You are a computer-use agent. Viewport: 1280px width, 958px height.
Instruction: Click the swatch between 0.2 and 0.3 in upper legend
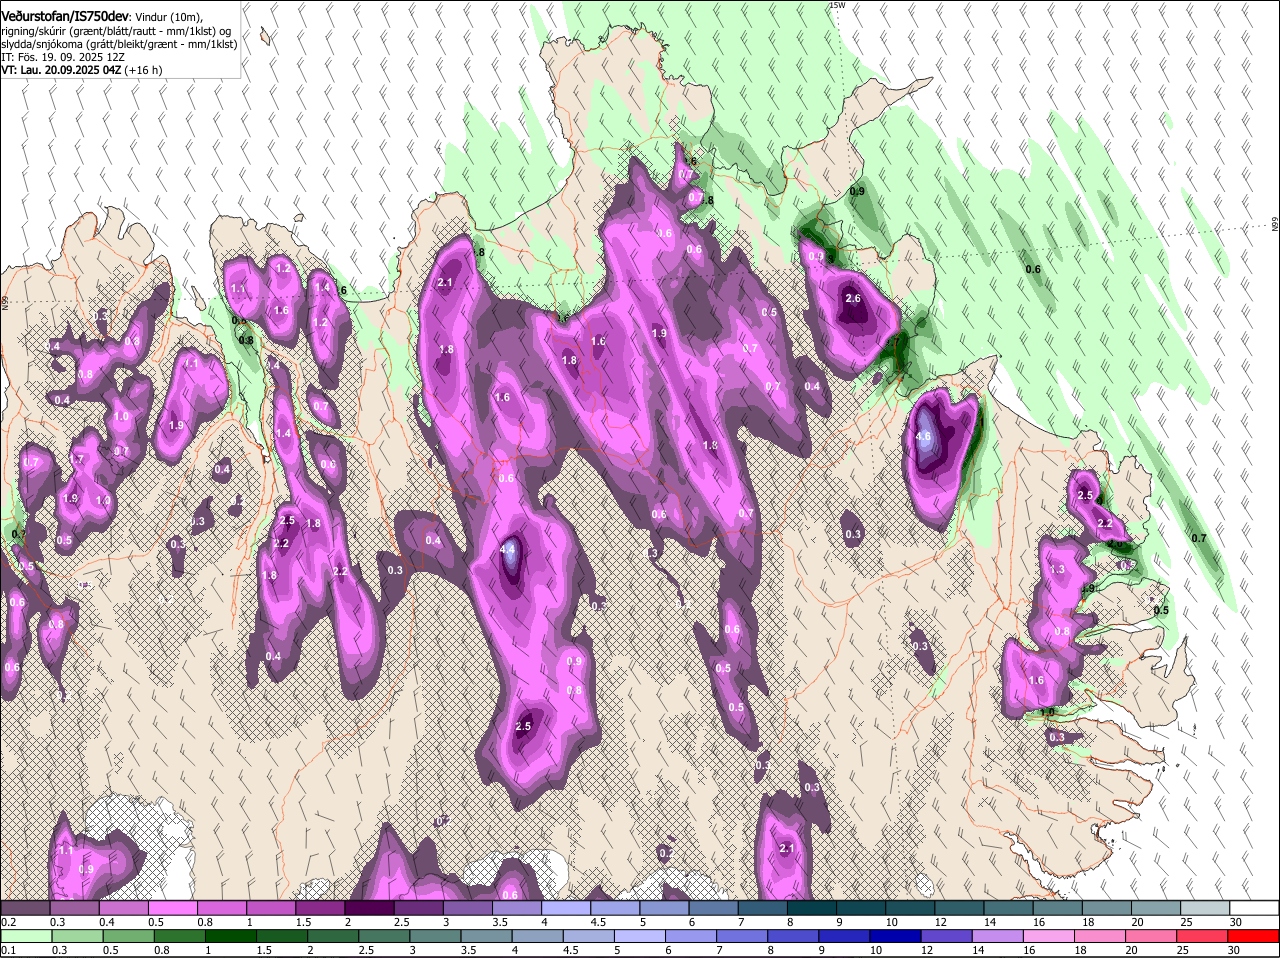[25, 907]
